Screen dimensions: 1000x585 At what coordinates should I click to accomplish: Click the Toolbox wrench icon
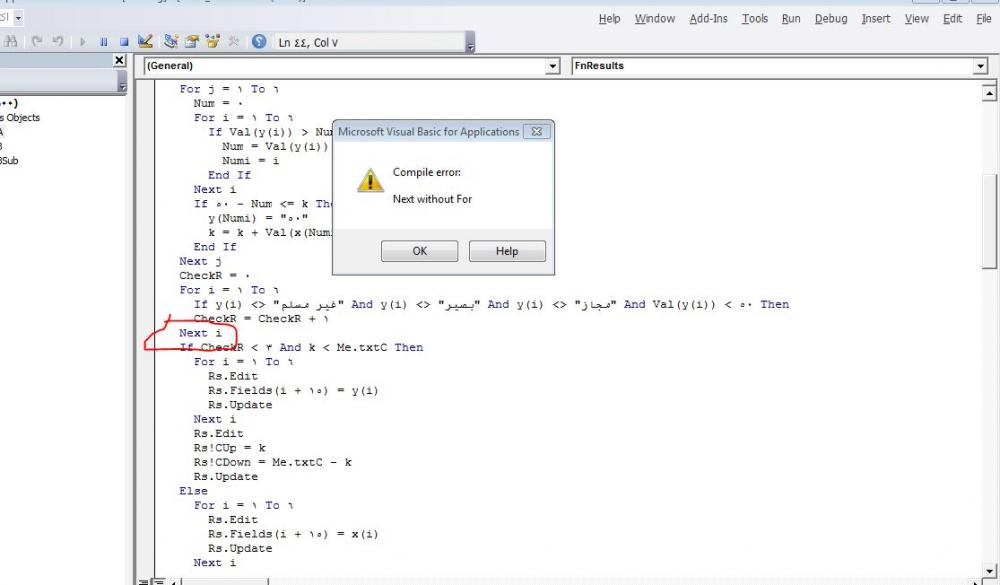[x=233, y=41]
